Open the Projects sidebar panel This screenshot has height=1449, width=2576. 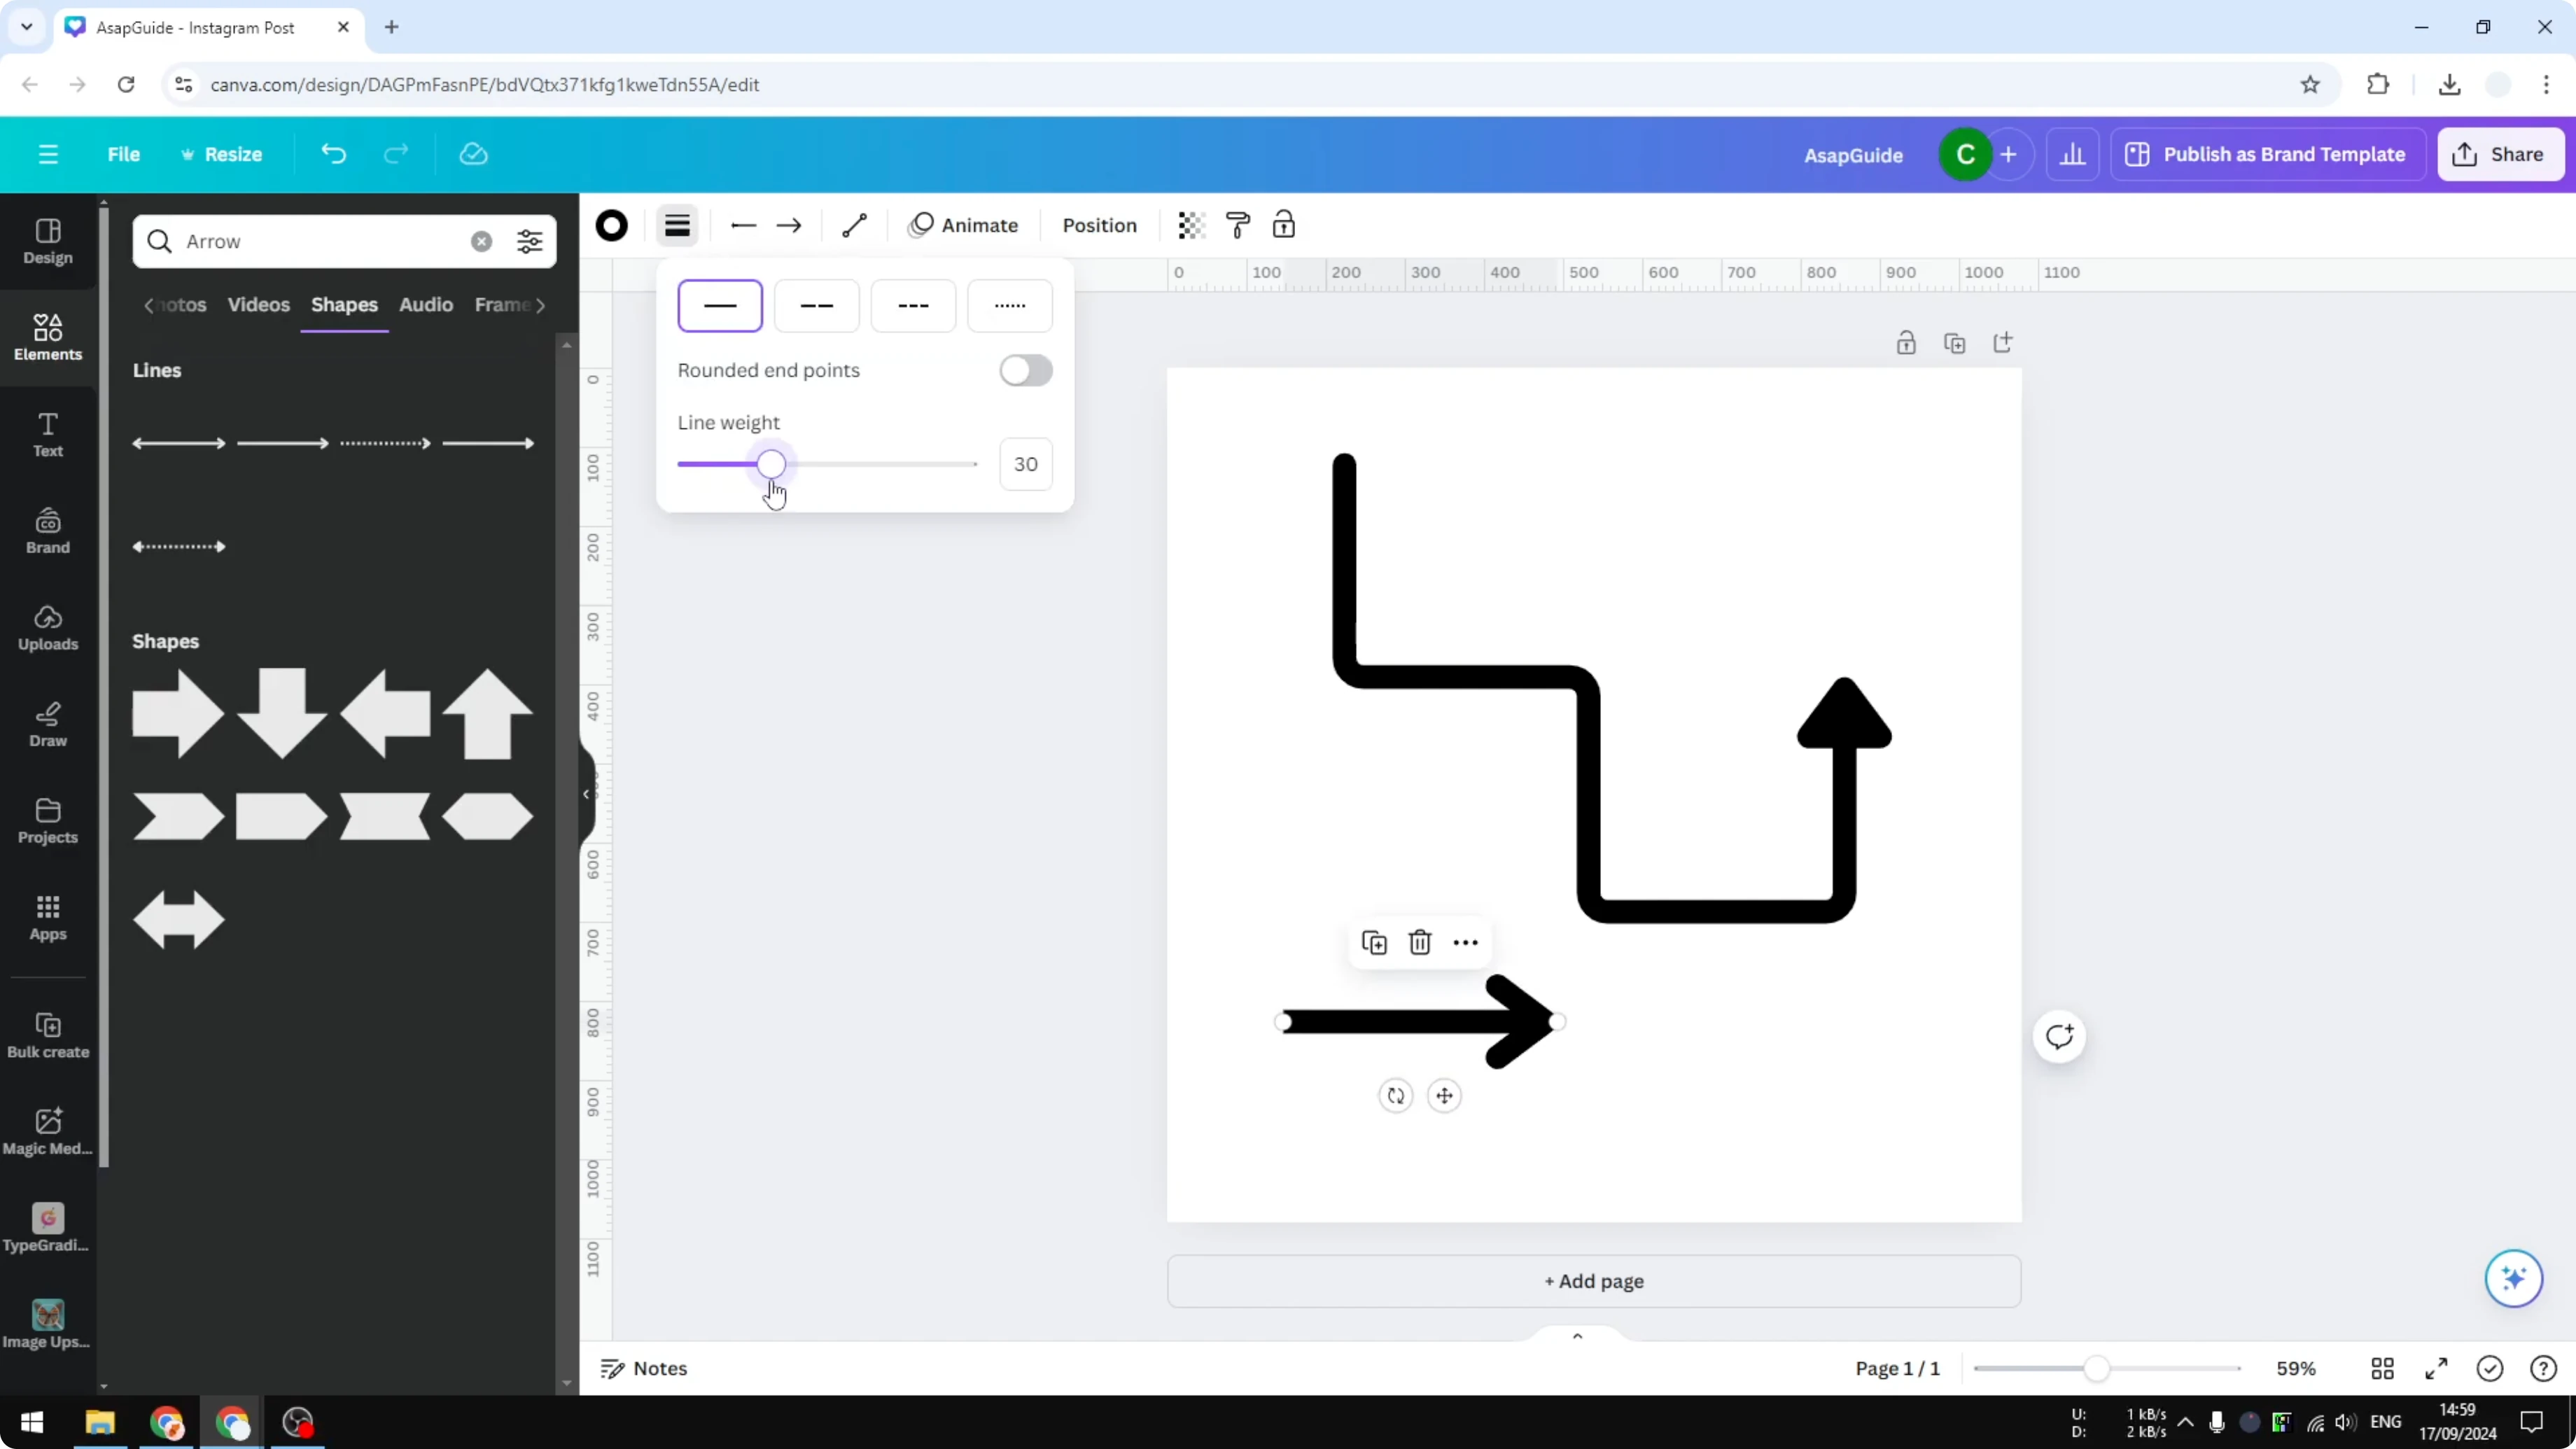coord(48,821)
